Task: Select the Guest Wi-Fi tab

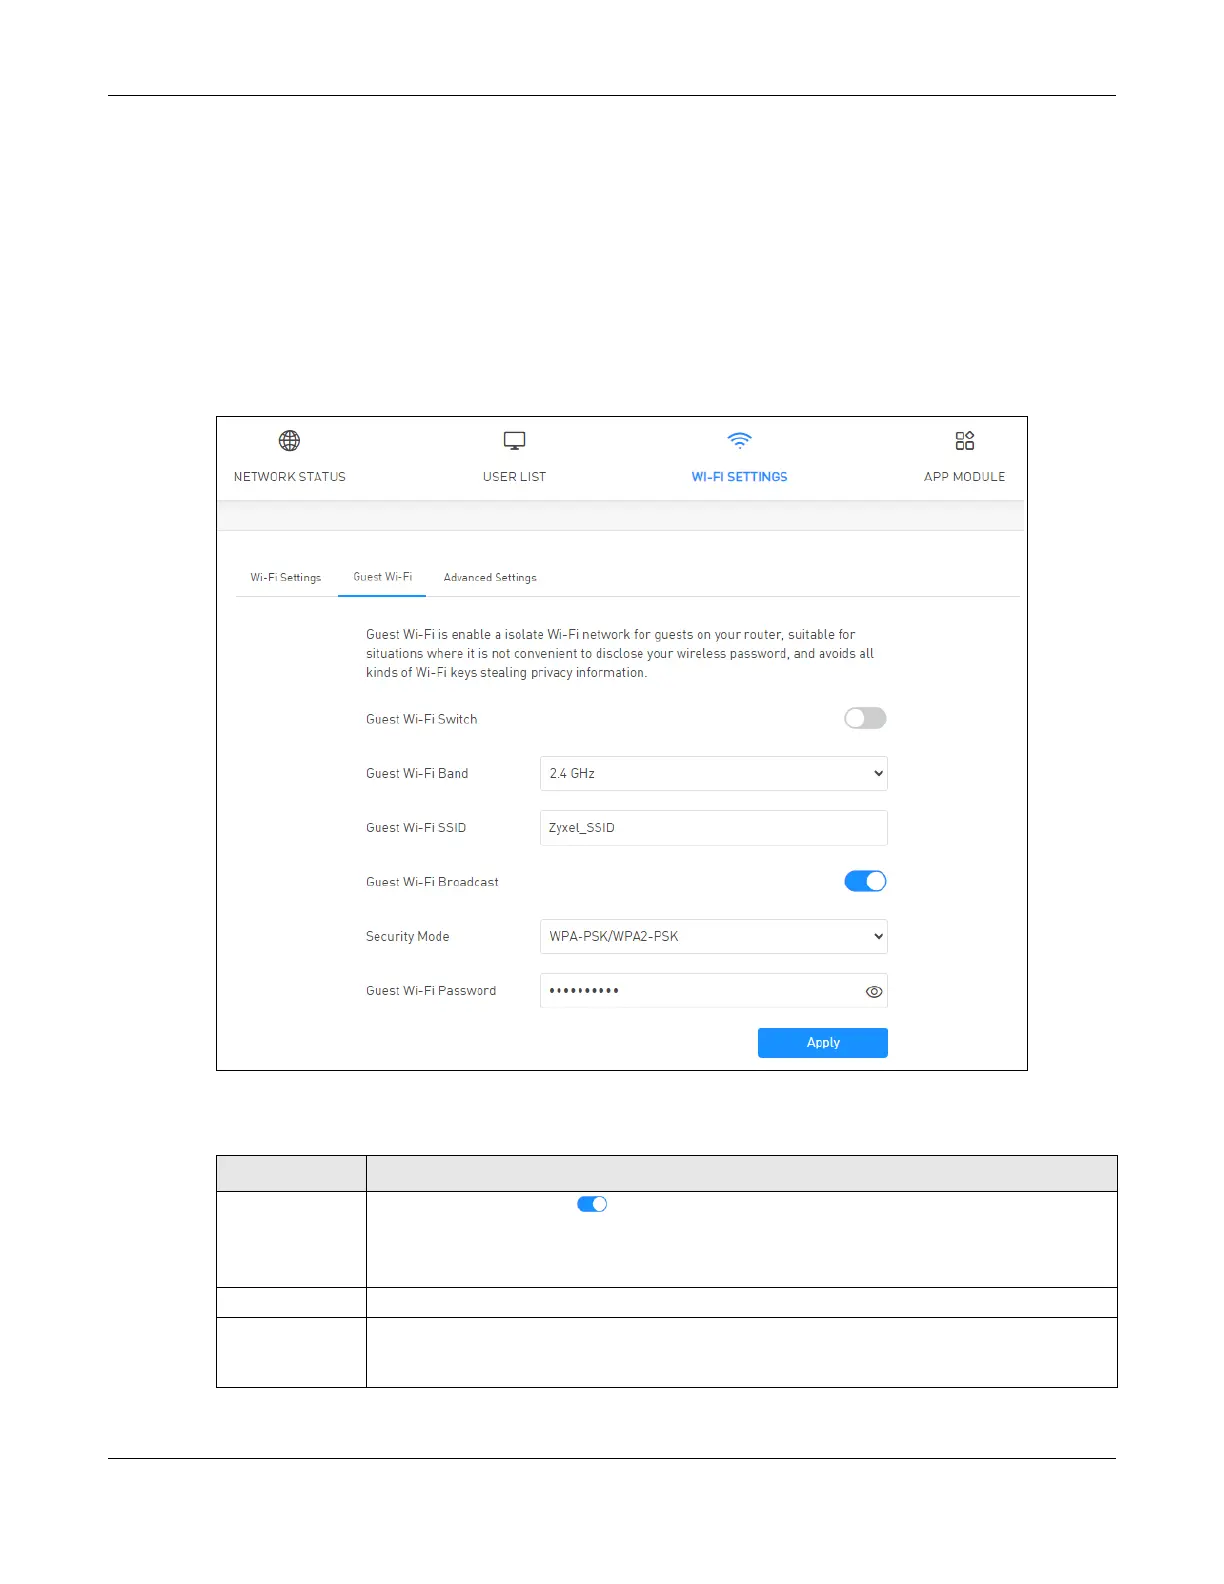Action: [x=382, y=577]
